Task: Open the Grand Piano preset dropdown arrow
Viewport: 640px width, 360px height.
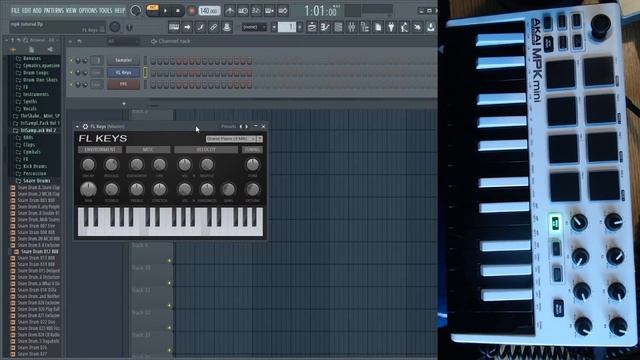Action: pos(260,139)
